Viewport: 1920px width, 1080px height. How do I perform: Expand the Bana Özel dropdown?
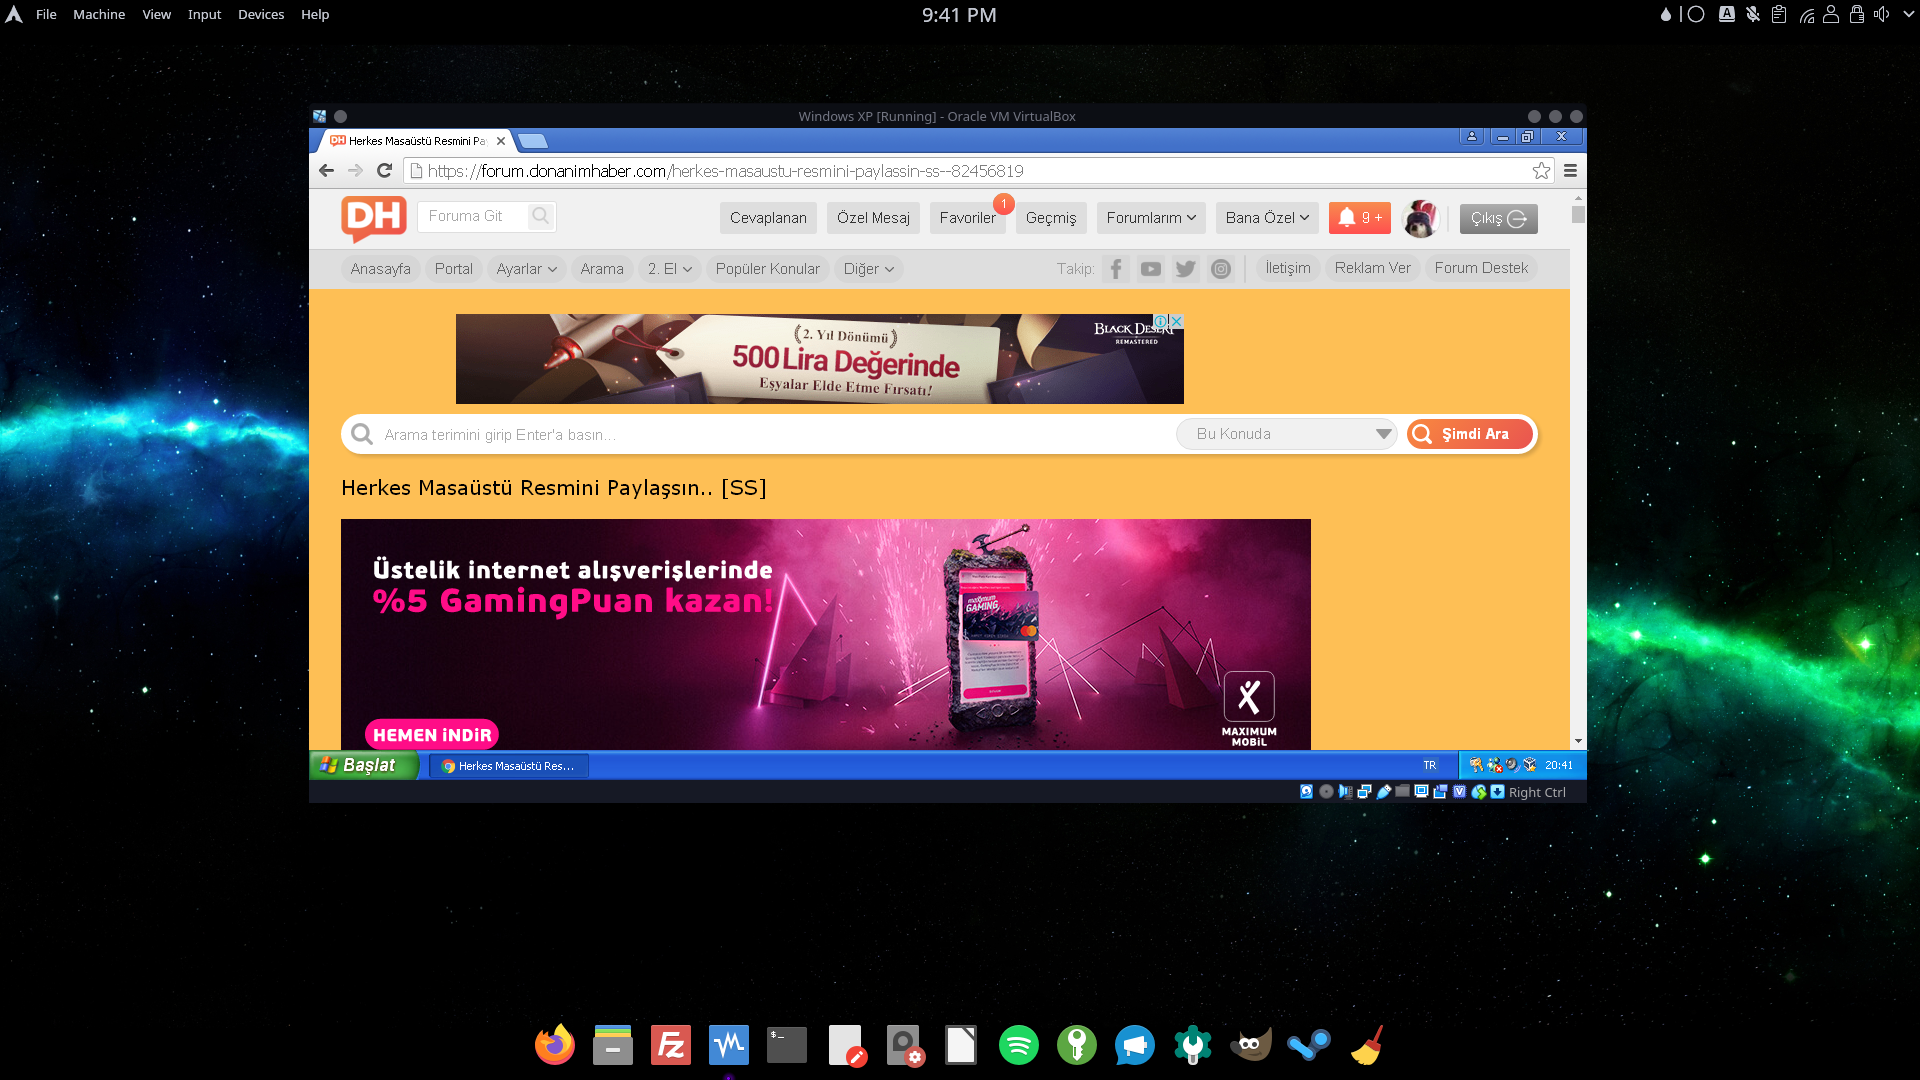point(1267,218)
